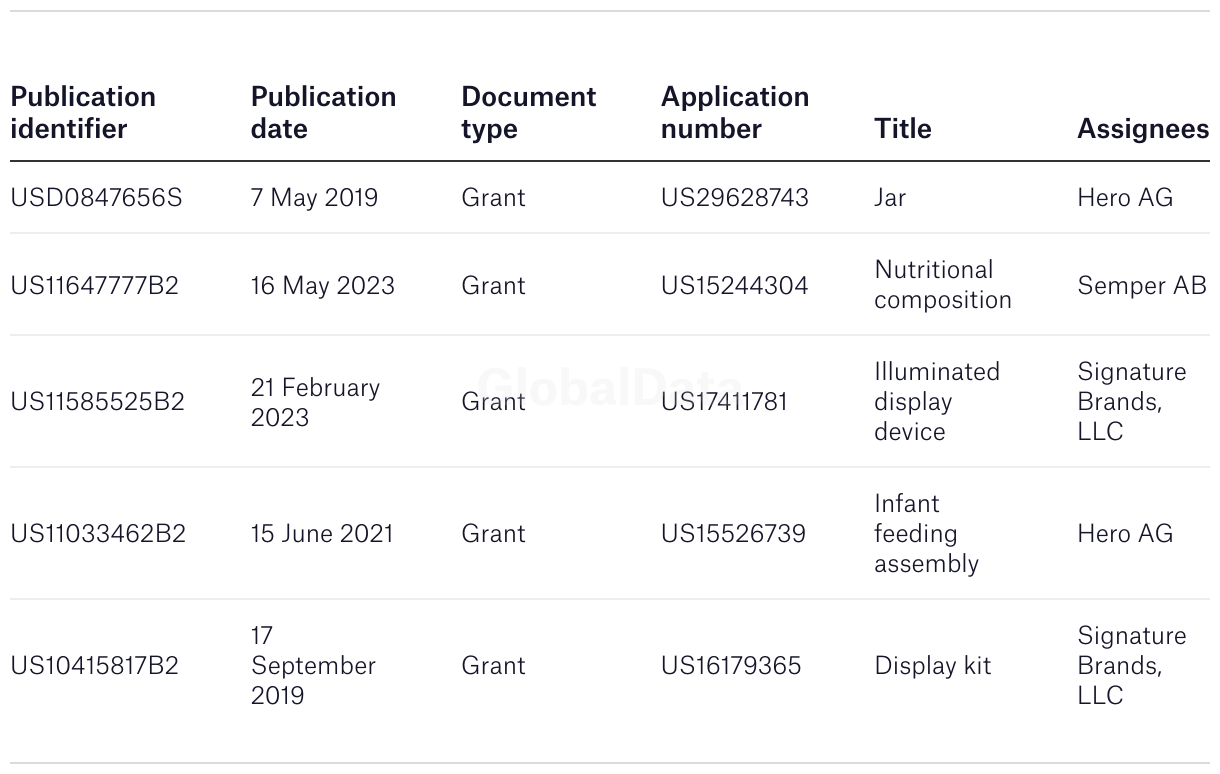Select the Application number column header
The width and height of the screenshot is (1220, 774).
click(735, 113)
